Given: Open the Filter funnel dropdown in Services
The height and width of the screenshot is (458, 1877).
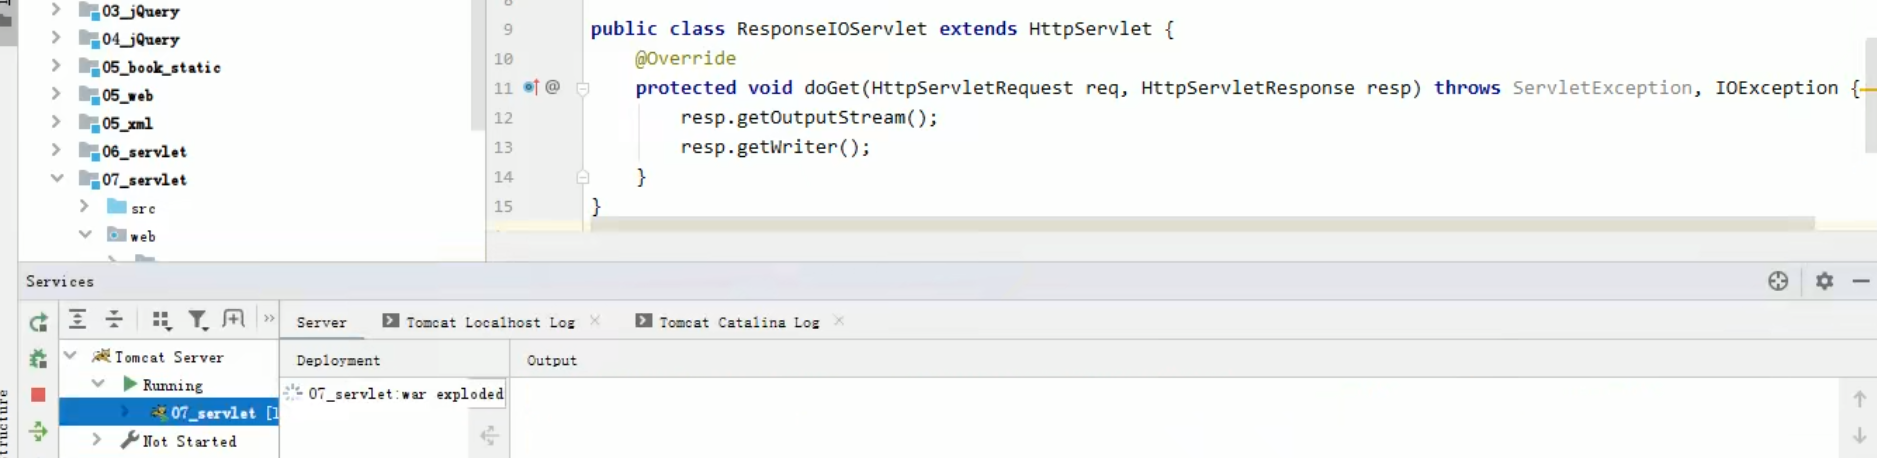Looking at the screenshot, I should (x=198, y=320).
